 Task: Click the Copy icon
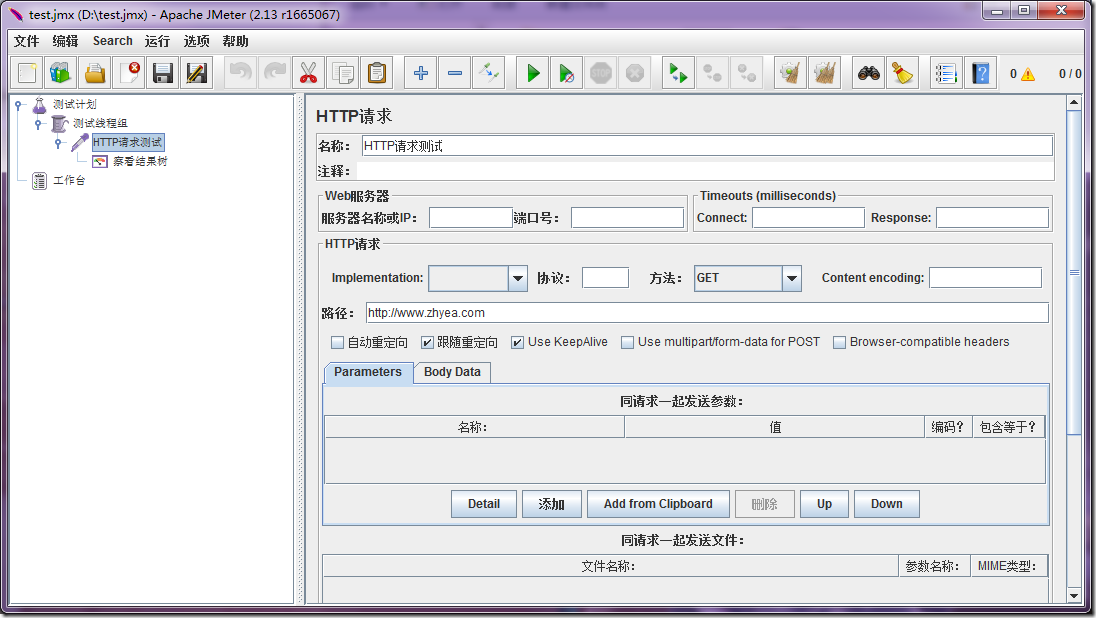[342, 73]
